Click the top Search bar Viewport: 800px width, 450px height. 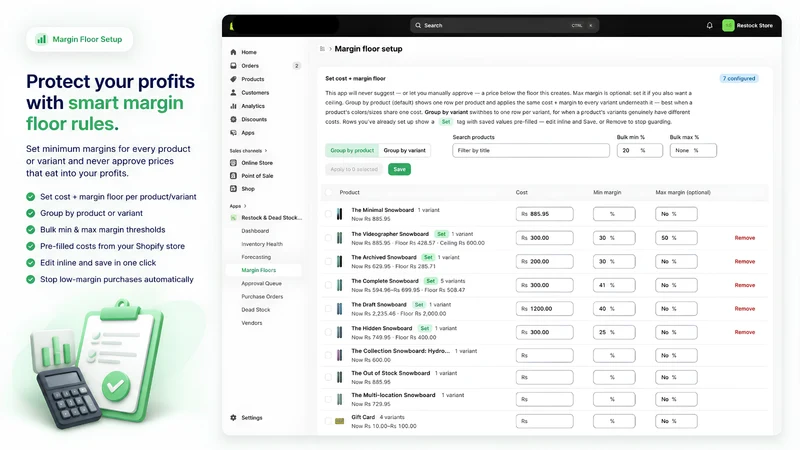click(x=504, y=25)
